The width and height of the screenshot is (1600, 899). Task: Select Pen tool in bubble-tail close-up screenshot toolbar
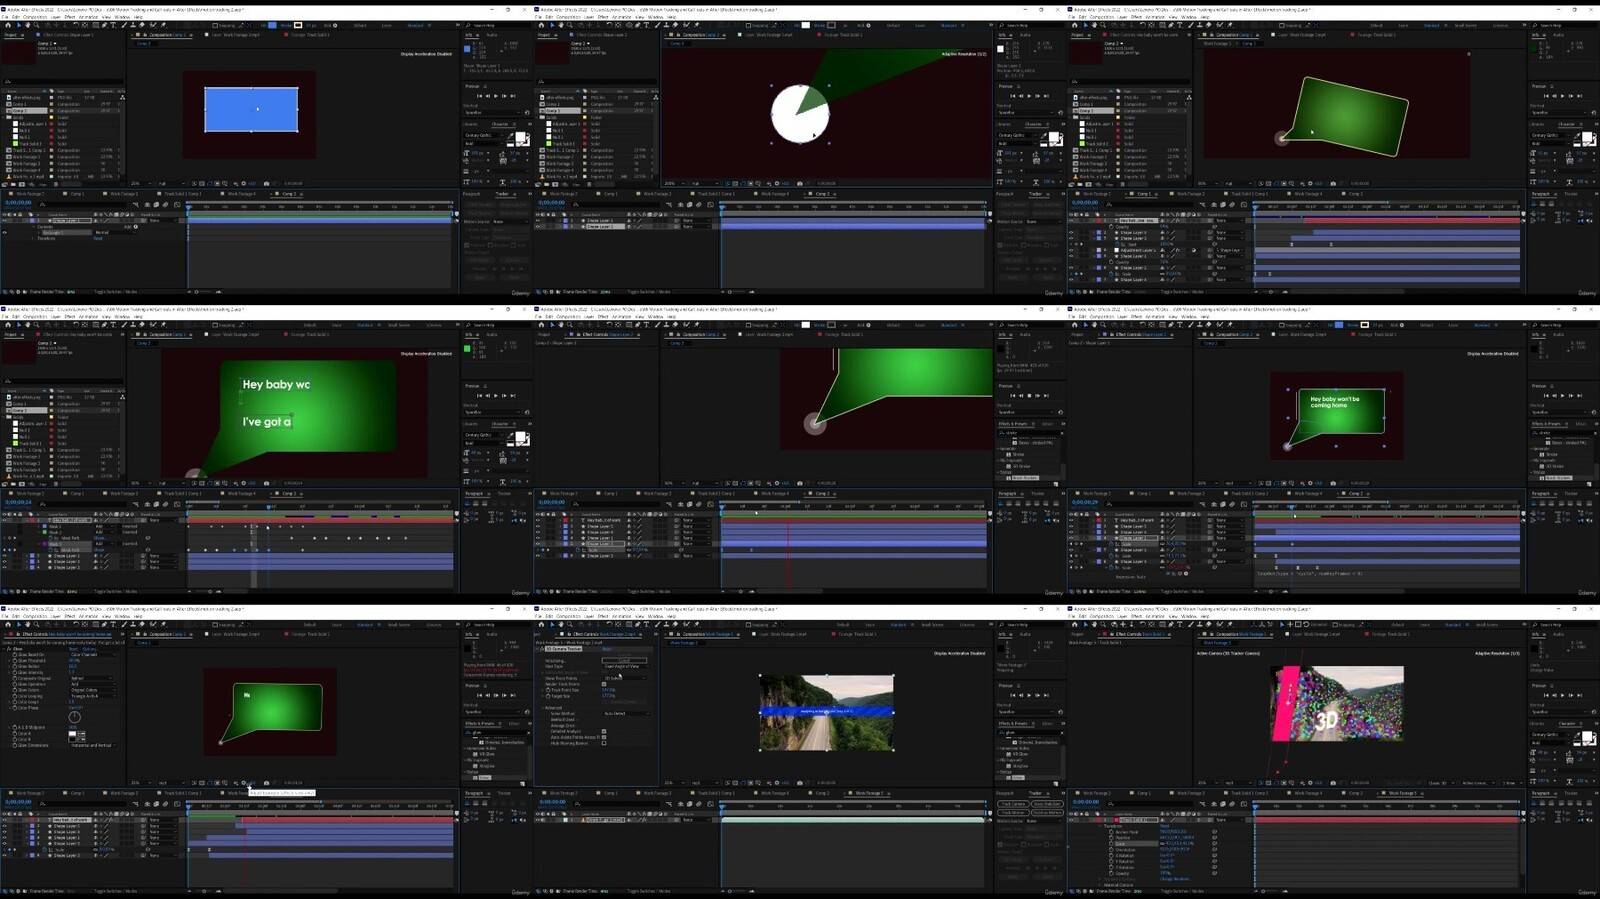pyautogui.click(x=638, y=325)
